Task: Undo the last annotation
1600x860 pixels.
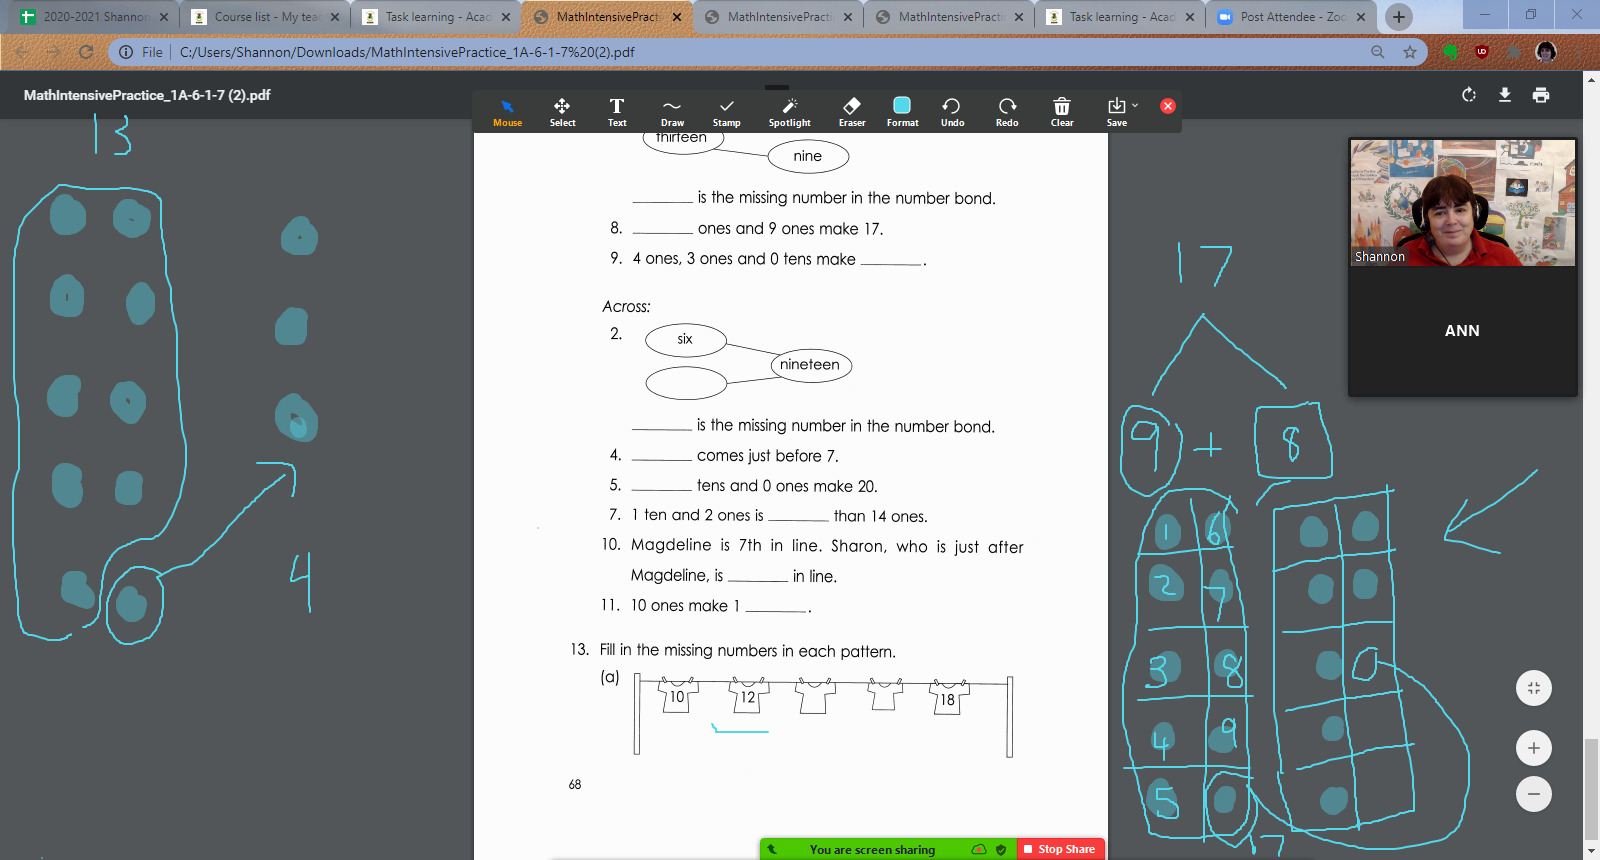Action: 952,111
